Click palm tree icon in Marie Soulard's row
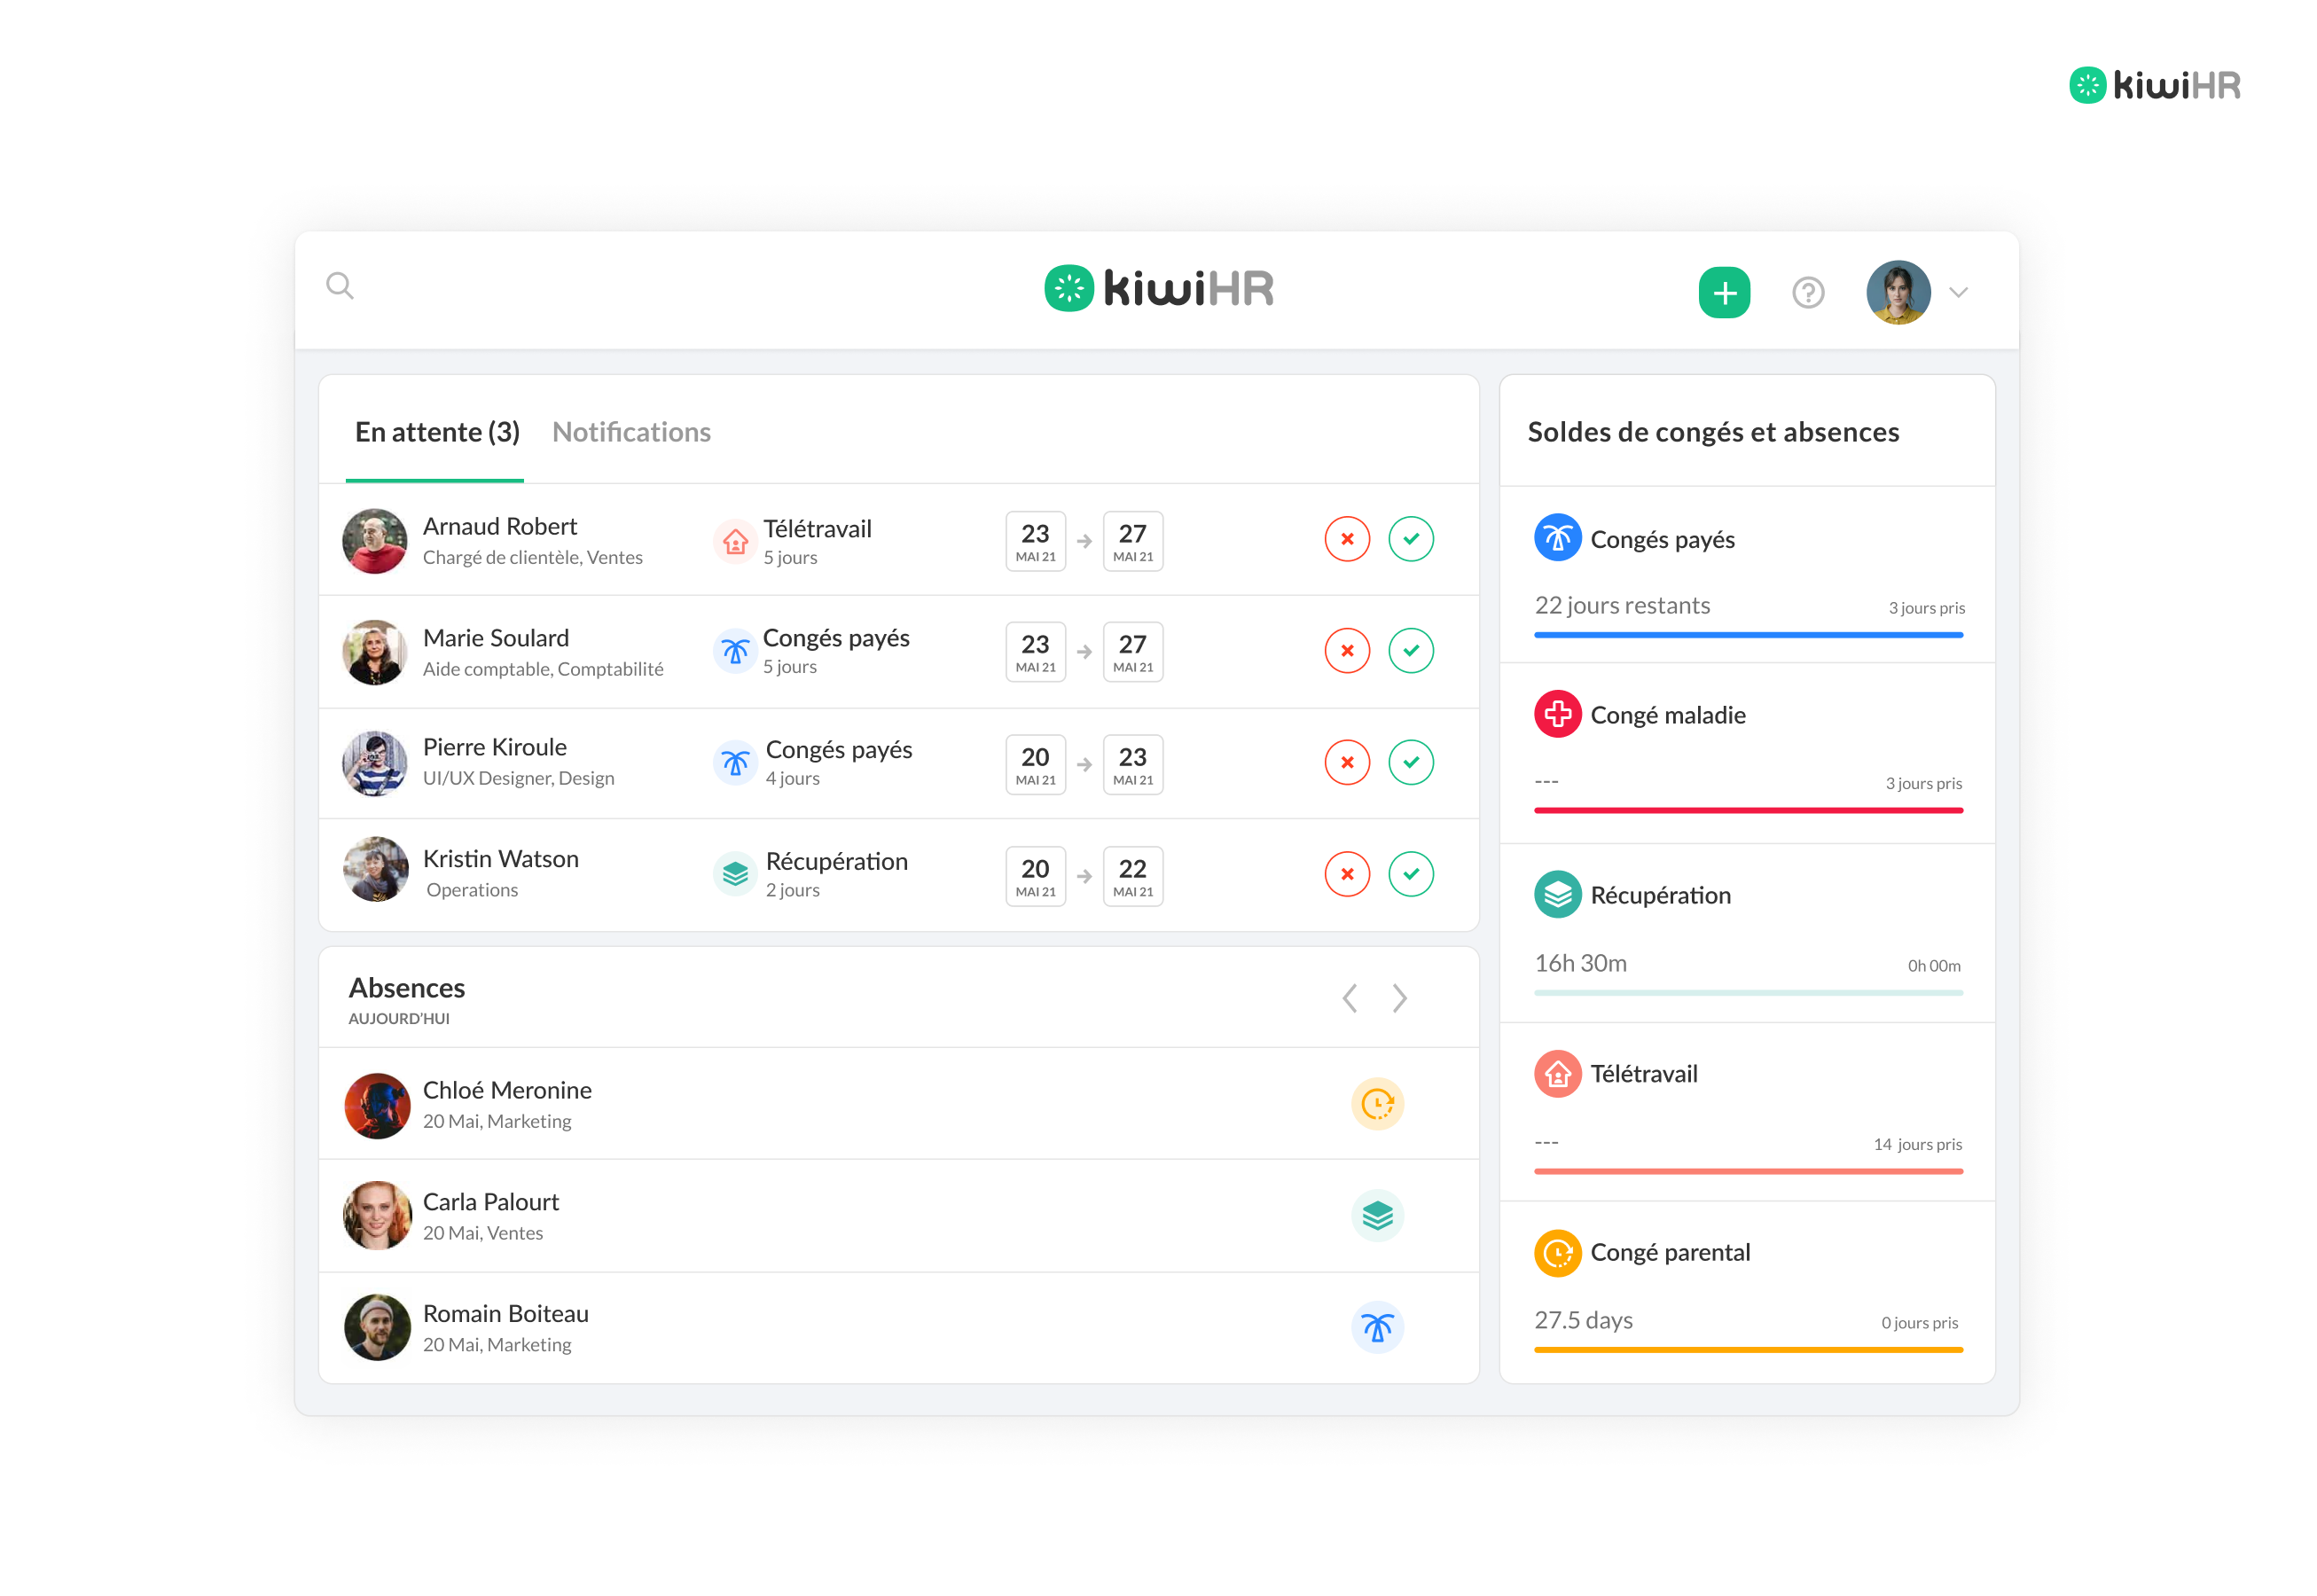Viewport: 2317px width, 1596px height. click(x=735, y=652)
